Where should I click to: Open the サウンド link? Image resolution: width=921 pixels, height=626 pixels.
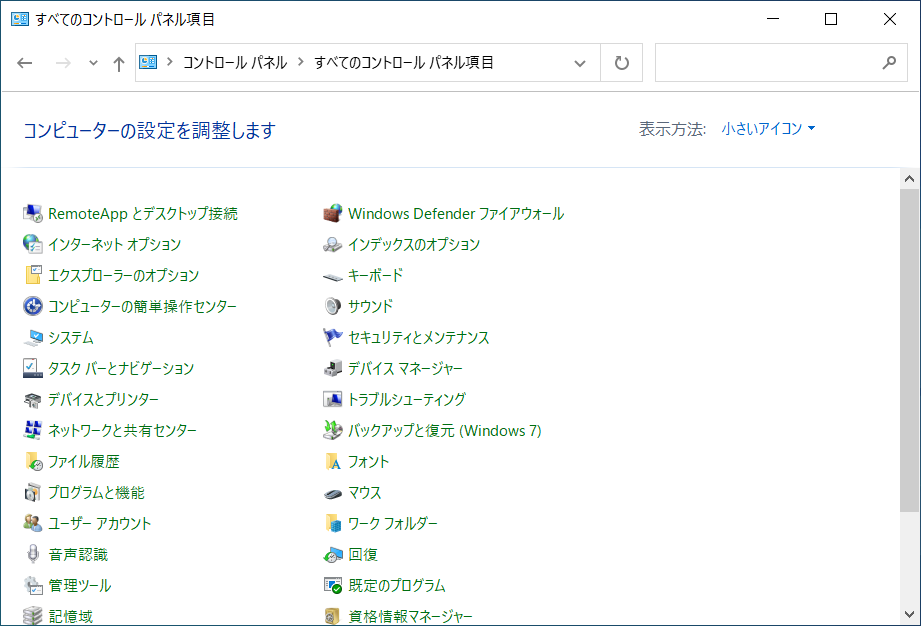coord(371,307)
